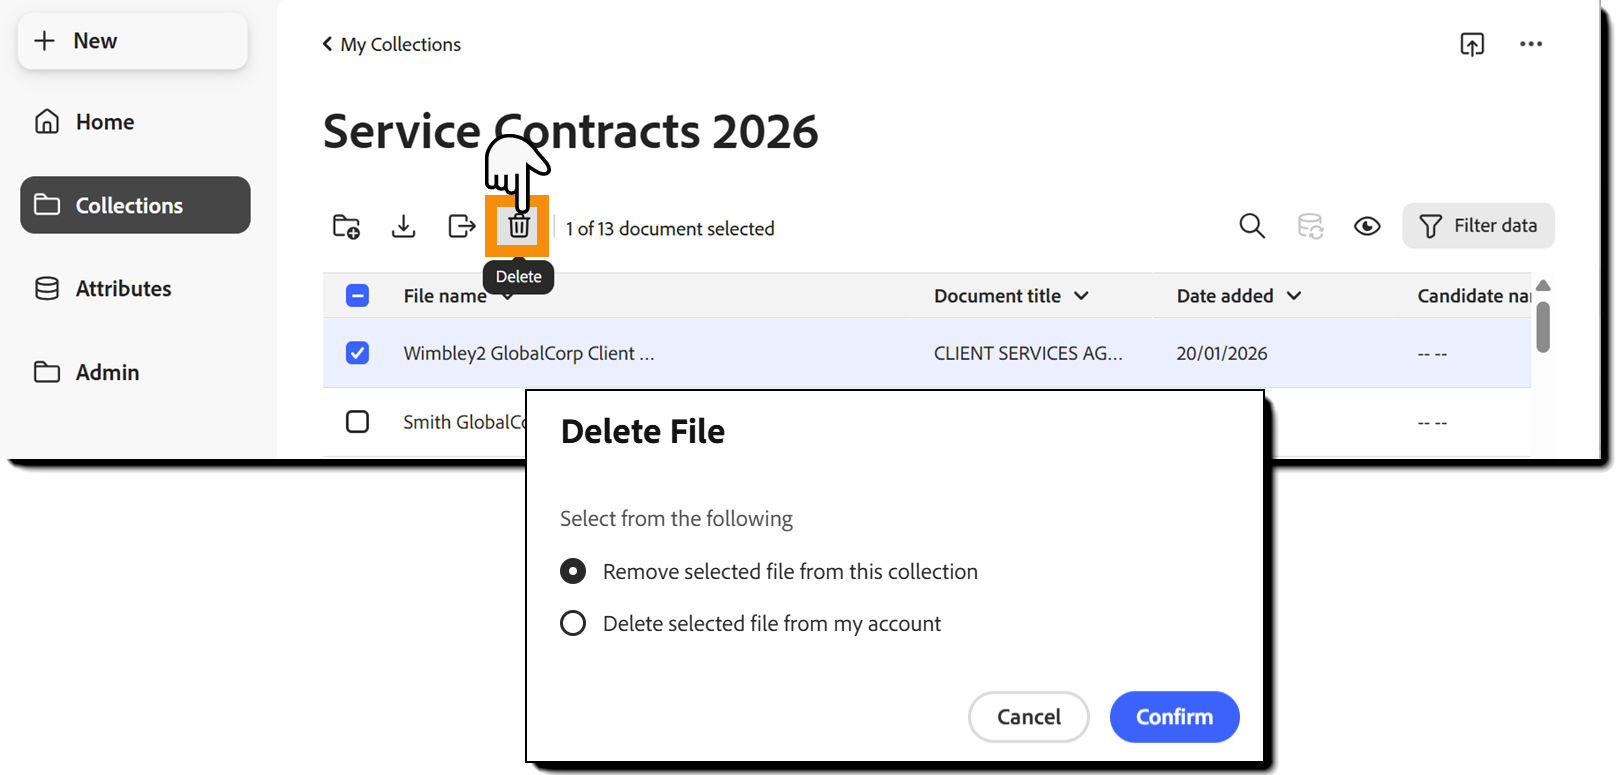Open search with the magnifier icon
The width and height of the screenshot is (1617, 775).
pos(1251,226)
